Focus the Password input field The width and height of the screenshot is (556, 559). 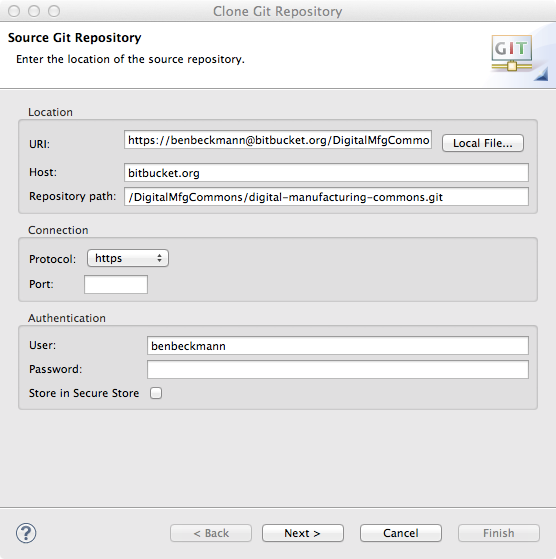(338, 369)
